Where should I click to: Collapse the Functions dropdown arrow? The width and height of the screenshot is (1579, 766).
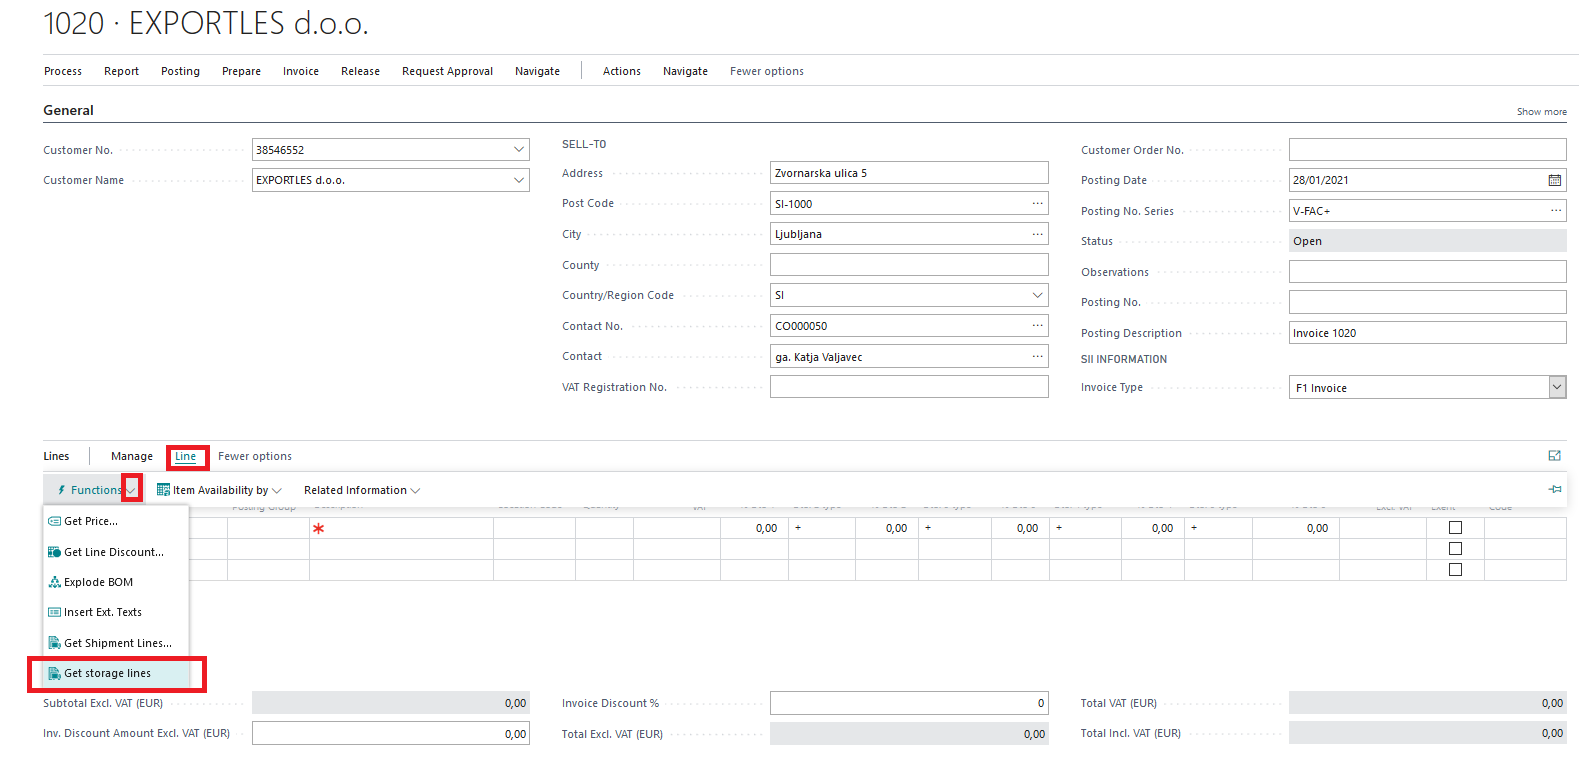(x=132, y=490)
